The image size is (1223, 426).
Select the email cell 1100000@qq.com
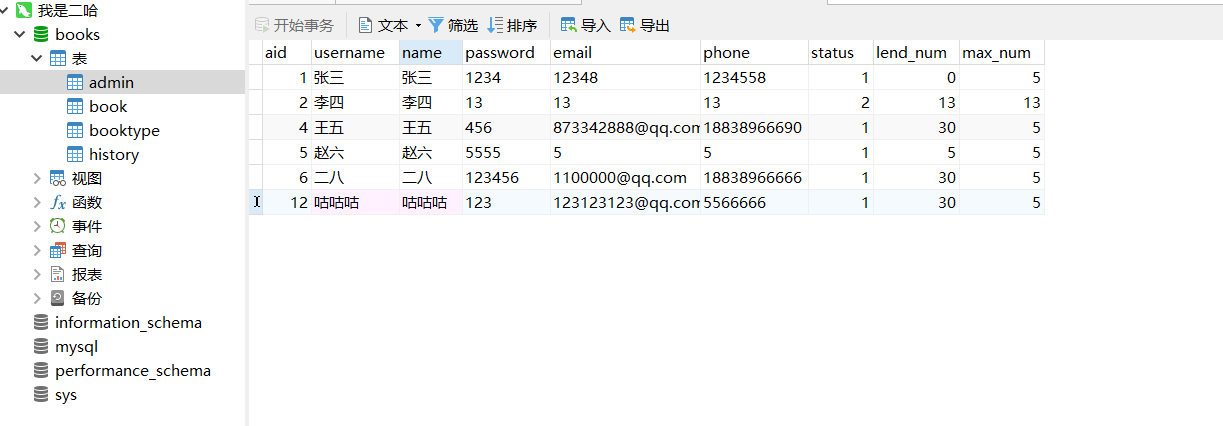[626, 178]
